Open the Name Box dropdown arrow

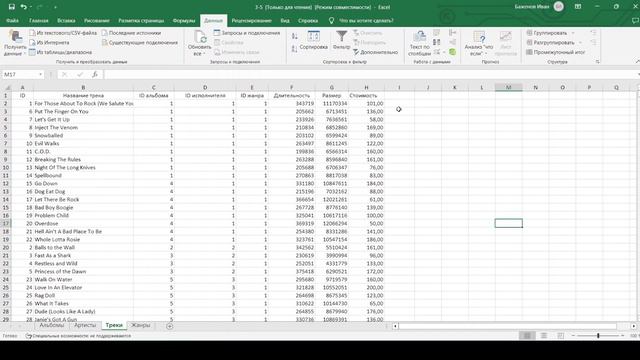[40, 74]
